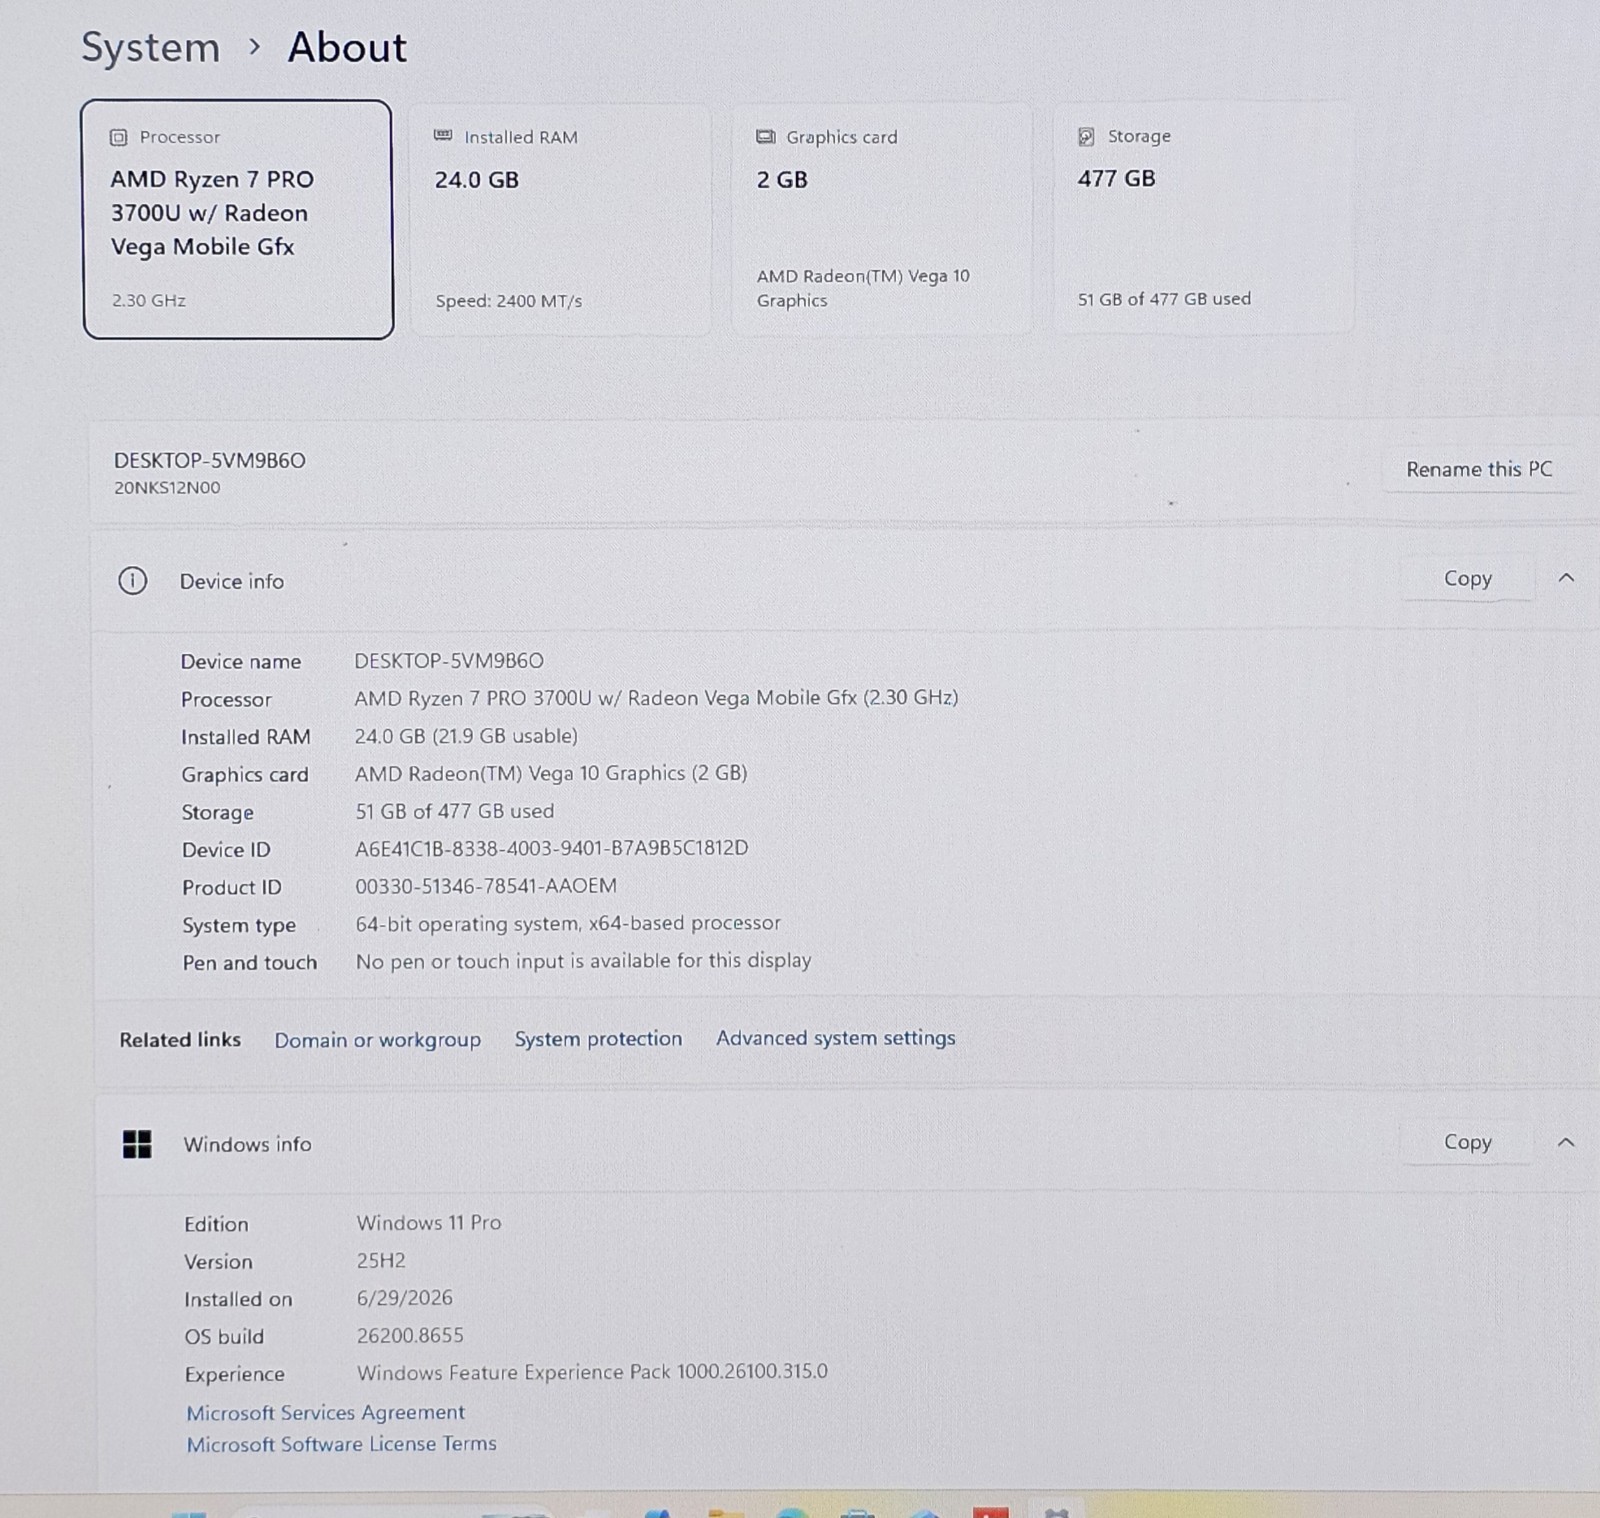The image size is (1600, 1518).
Task: Collapse the Windows info section
Action: tap(1566, 1142)
